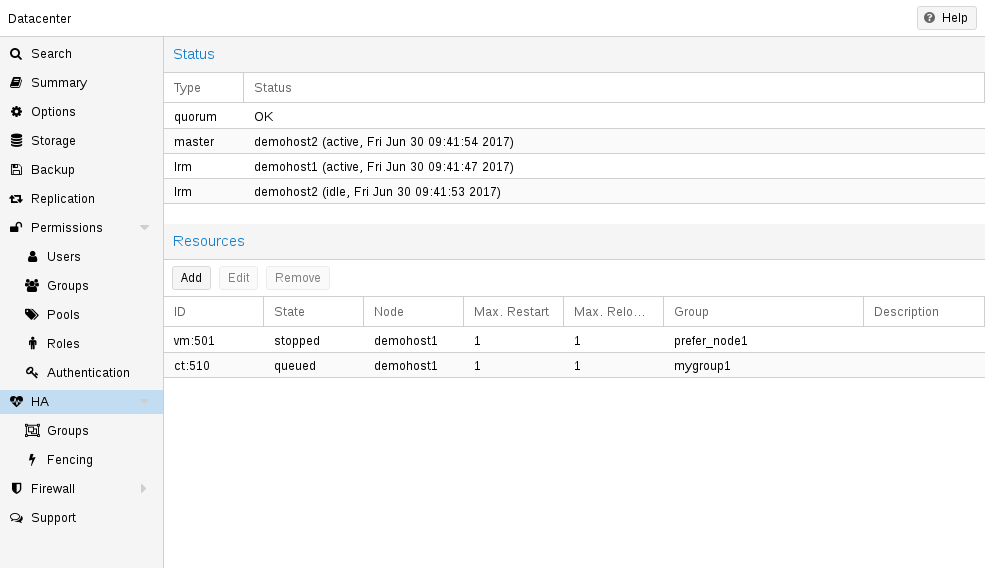985x568 pixels.
Task: Click the Backup floppy disk icon
Action: [16, 170]
